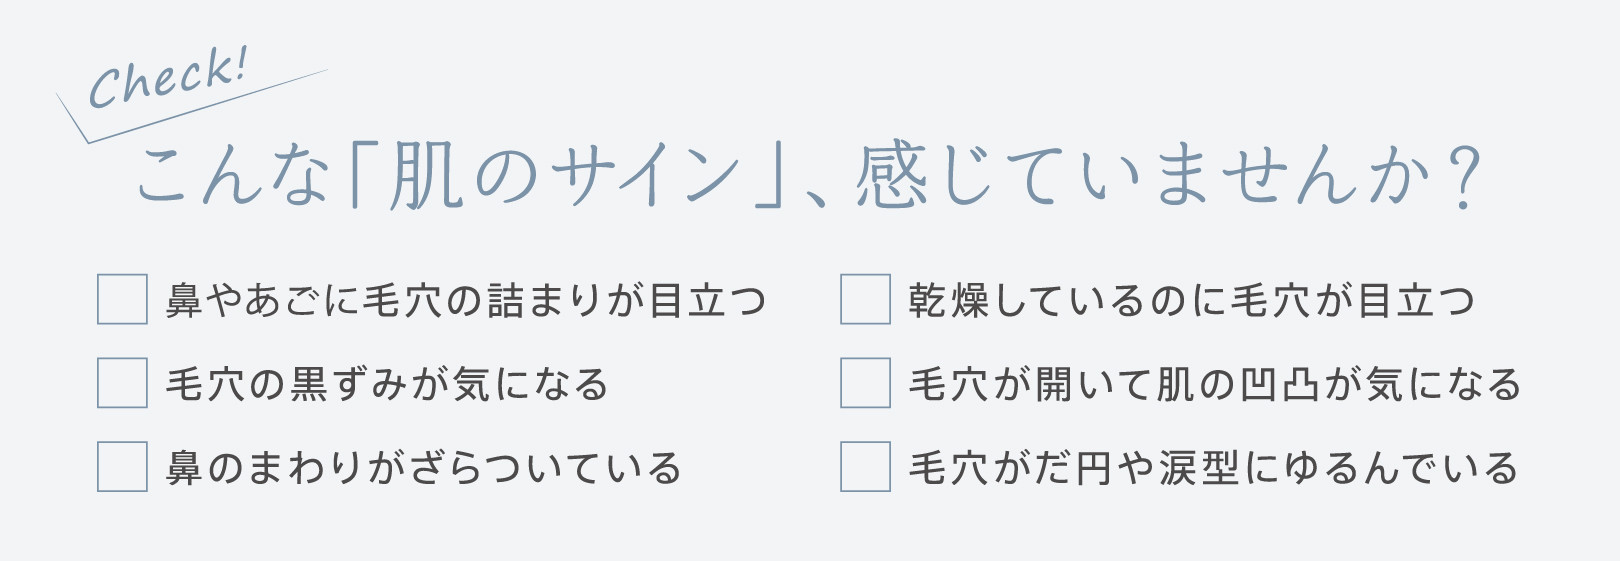Viewport: 1620px width, 561px height.
Task: Tick the 乾燥しているのに毛穴が目立つ checkbox
Action: coord(865,300)
